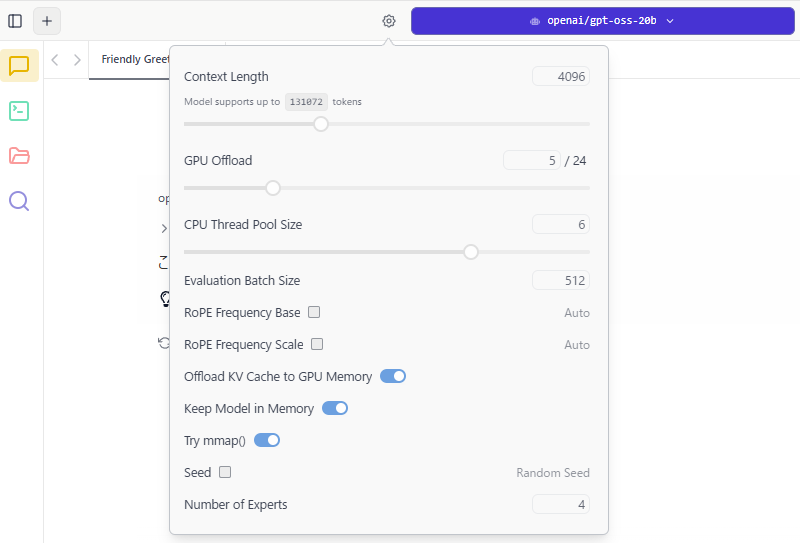Open the purple Discover search icon
This screenshot has height=543, width=800.
click(19, 201)
